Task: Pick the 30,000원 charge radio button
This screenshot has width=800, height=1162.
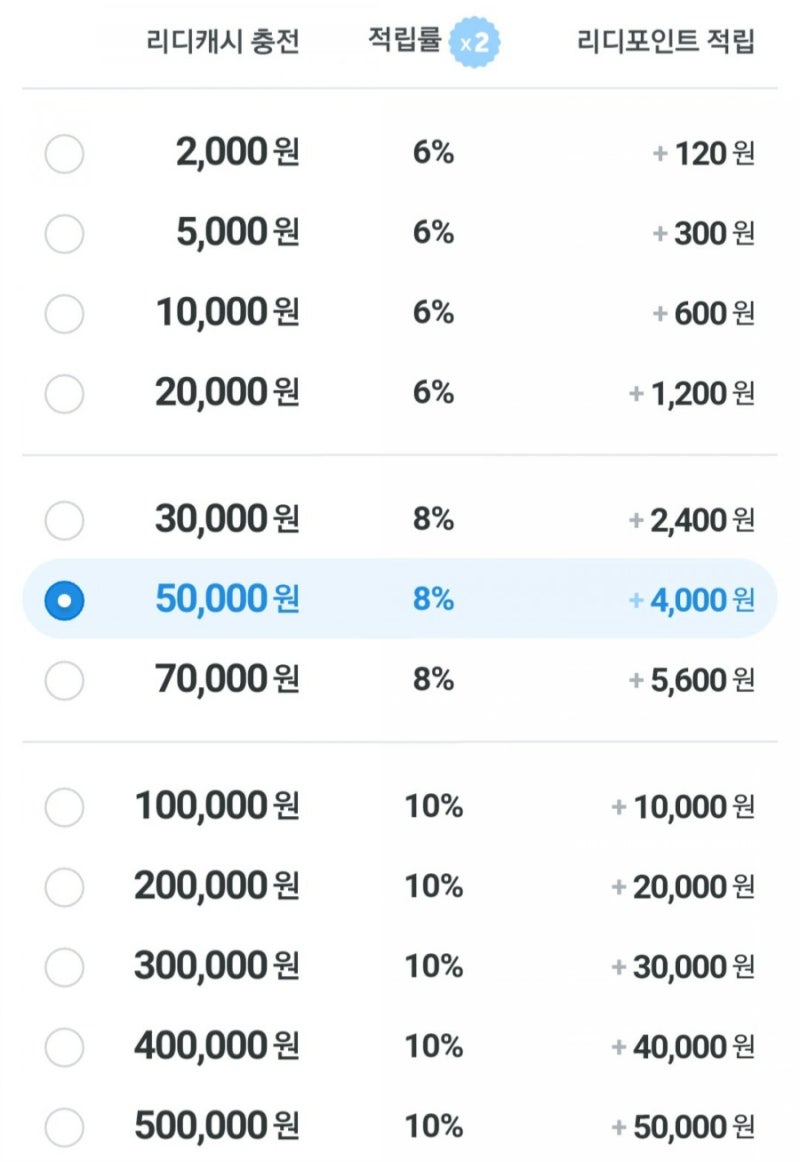Action: point(65,520)
